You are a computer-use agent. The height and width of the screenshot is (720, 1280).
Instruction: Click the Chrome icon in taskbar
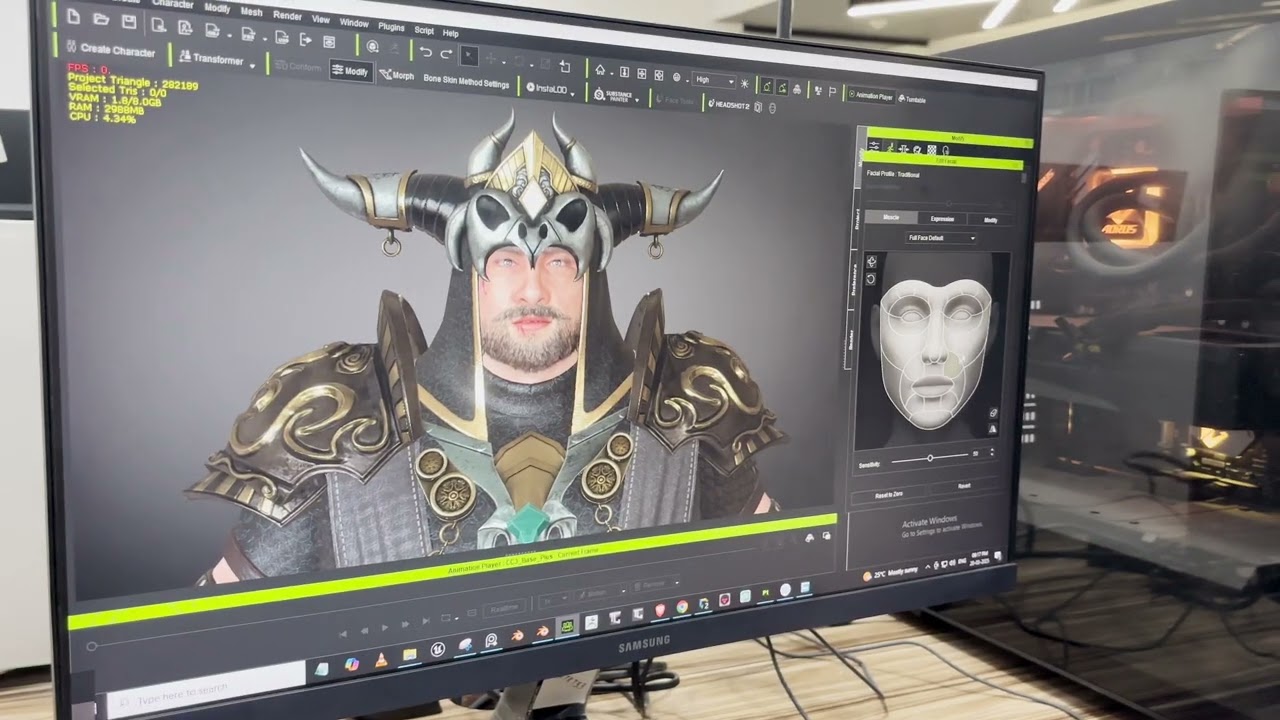[682, 607]
